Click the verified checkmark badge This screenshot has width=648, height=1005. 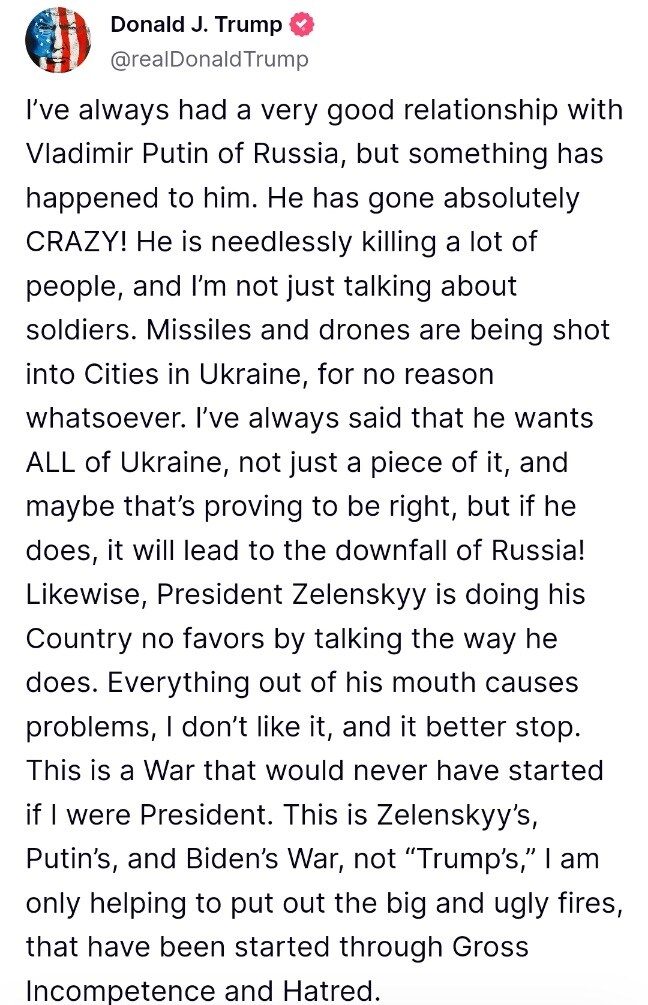[x=302, y=24]
